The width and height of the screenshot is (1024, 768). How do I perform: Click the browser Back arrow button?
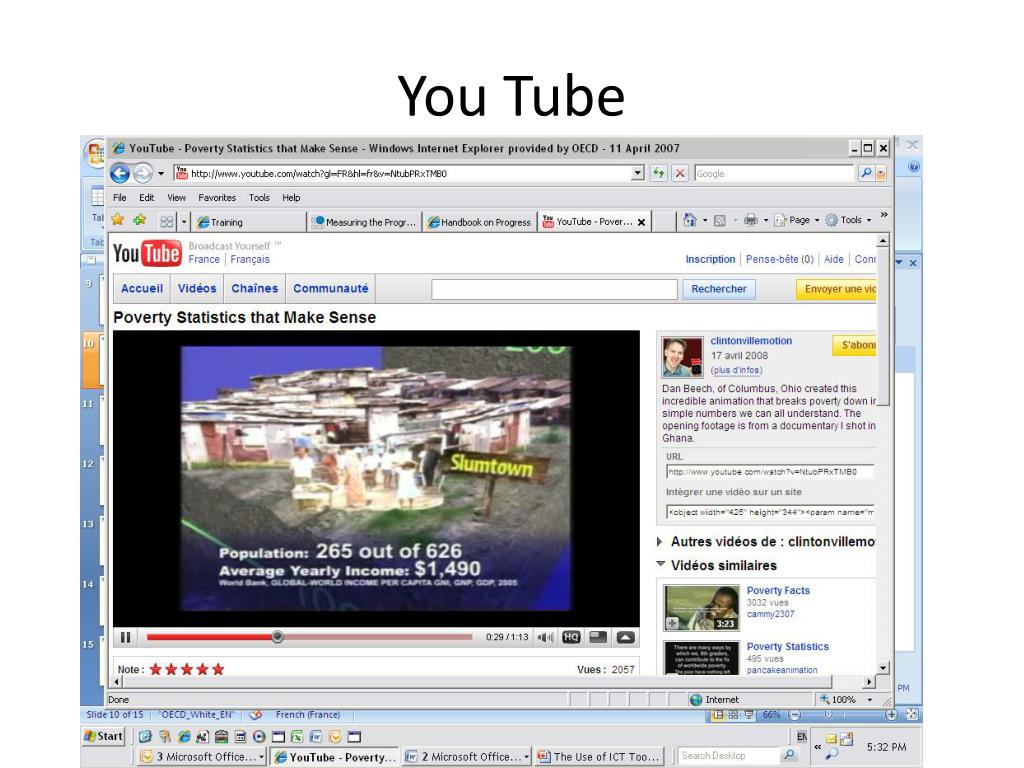coord(120,173)
